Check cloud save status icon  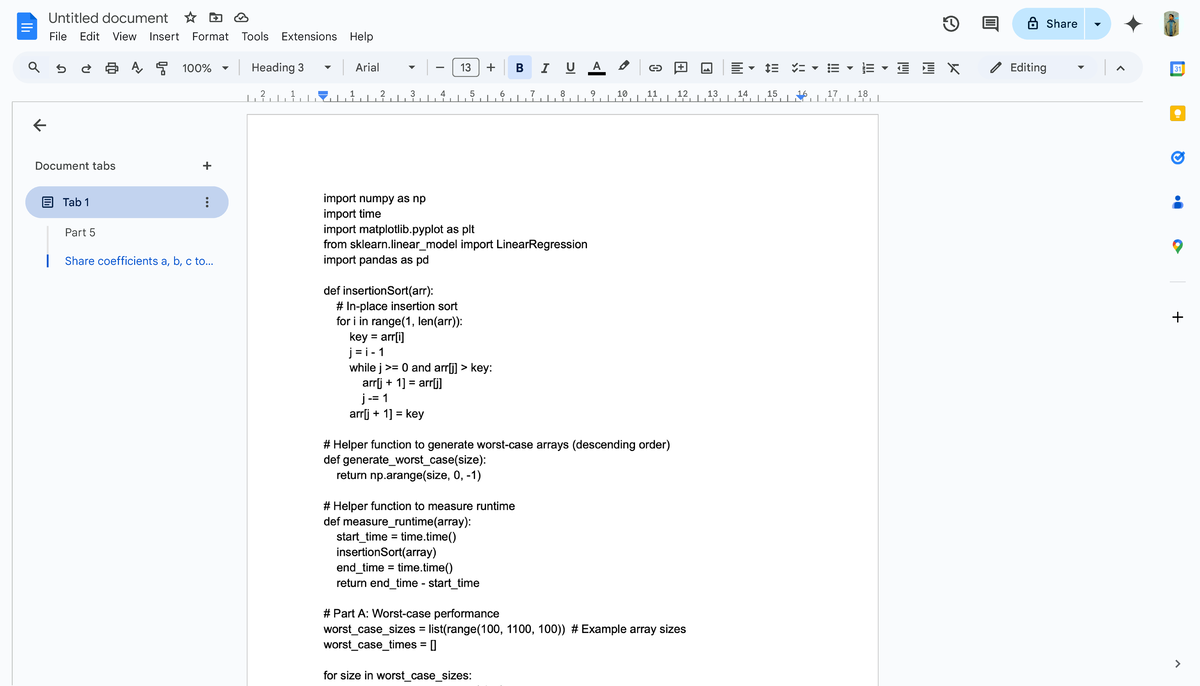pyautogui.click(x=241, y=18)
